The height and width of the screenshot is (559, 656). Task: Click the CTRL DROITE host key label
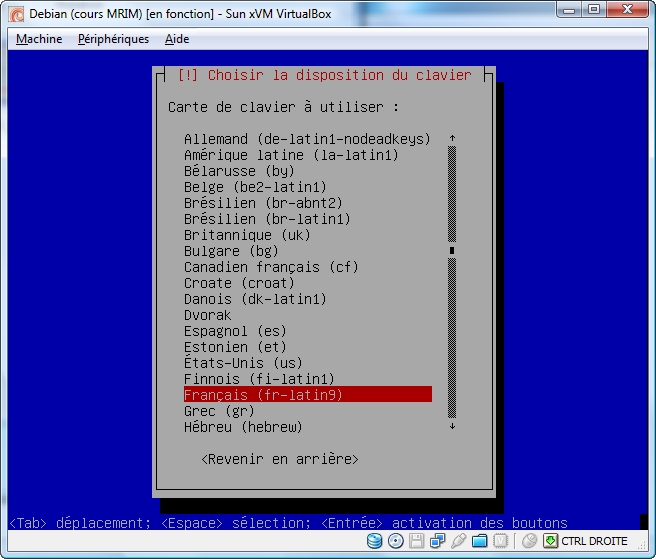point(594,541)
